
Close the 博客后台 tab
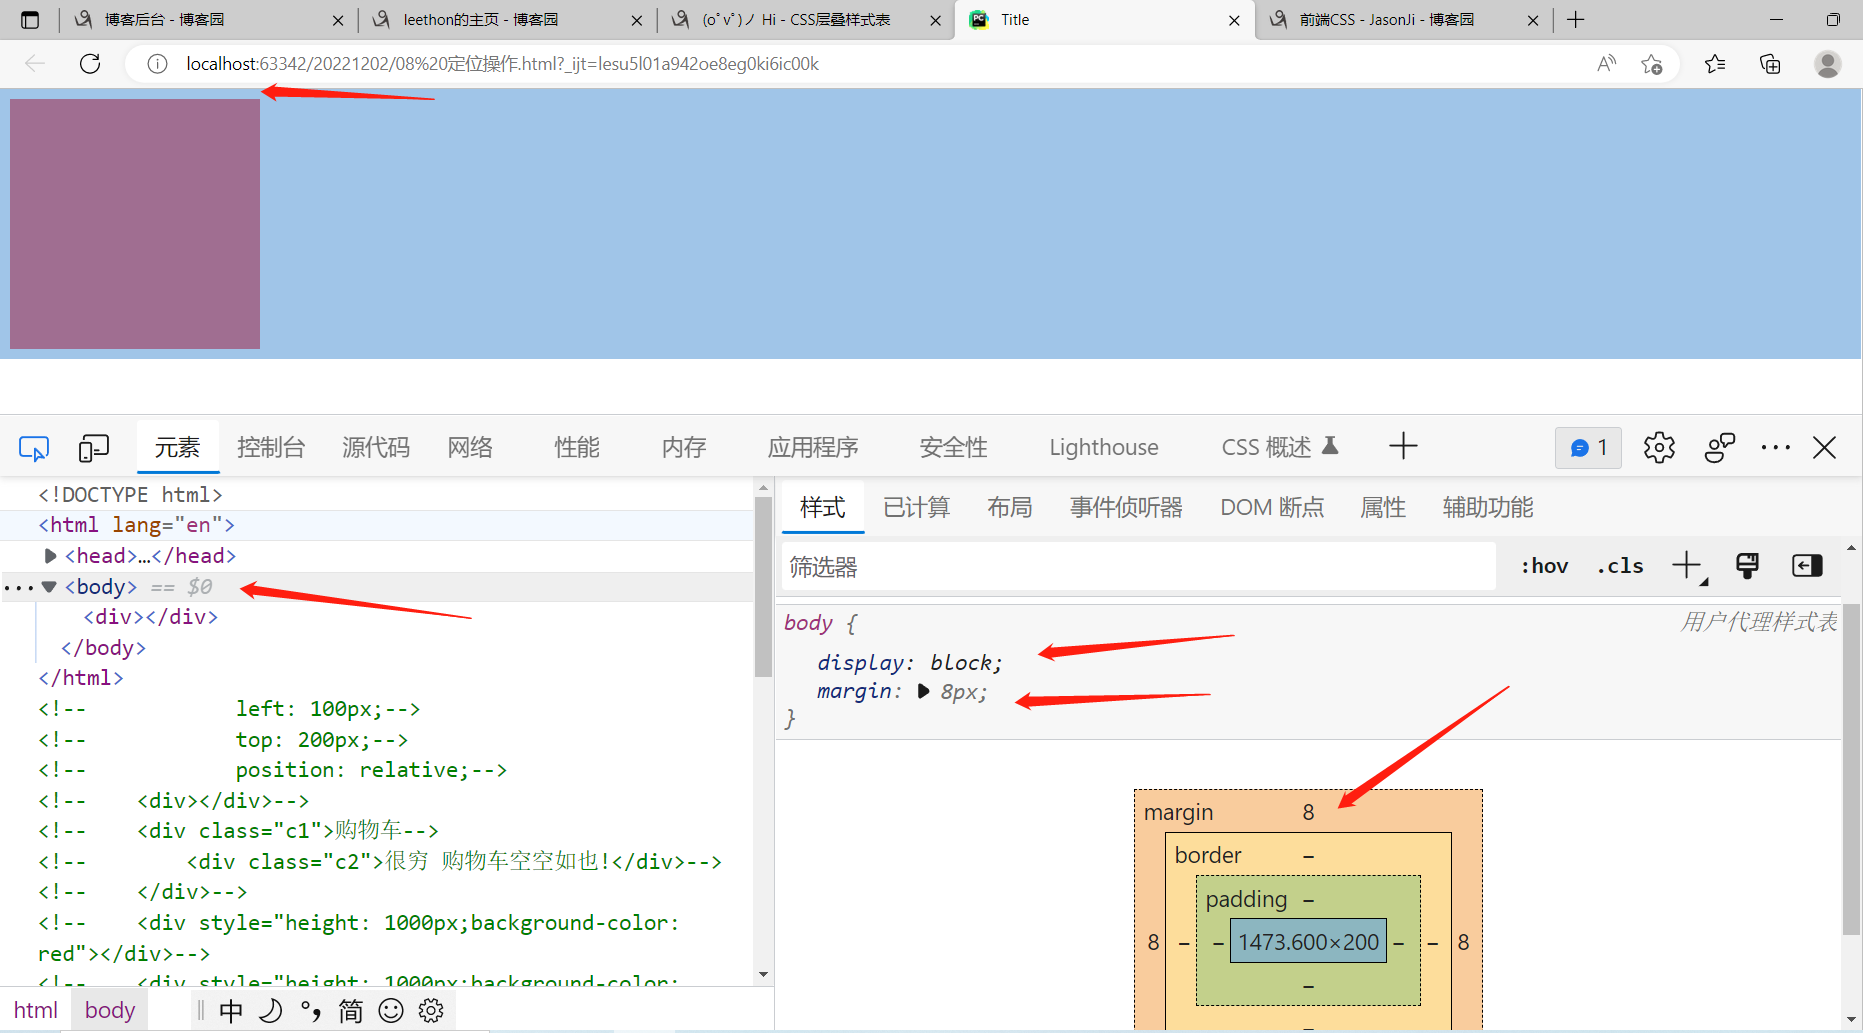tap(338, 20)
